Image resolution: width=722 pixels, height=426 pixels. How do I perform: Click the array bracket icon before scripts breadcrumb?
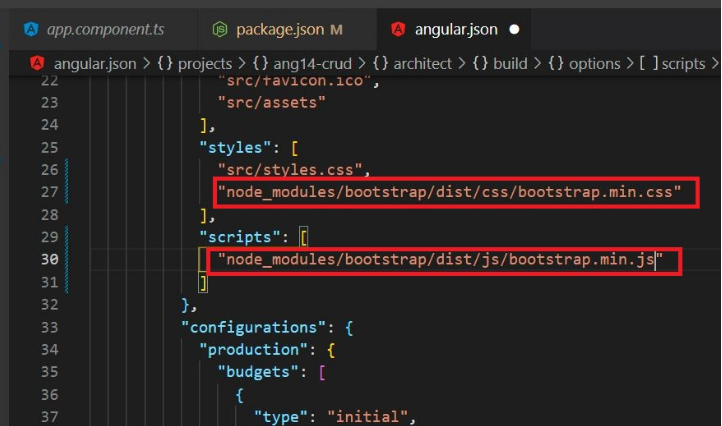click(x=648, y=63)
